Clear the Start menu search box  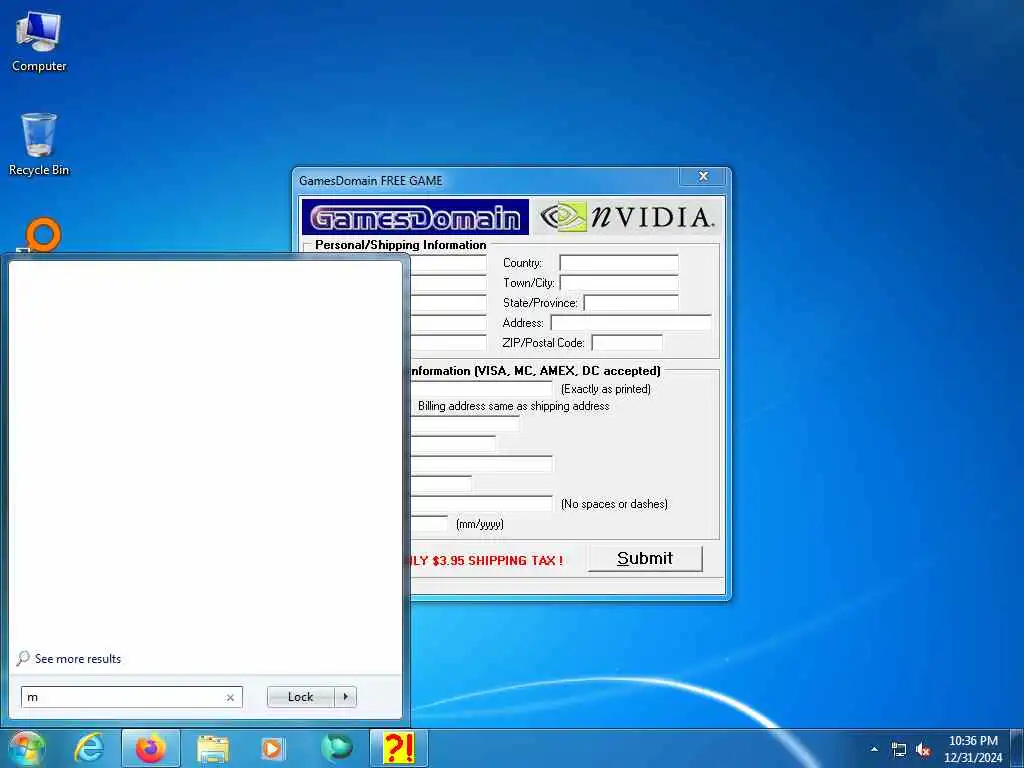click(230, 697)
